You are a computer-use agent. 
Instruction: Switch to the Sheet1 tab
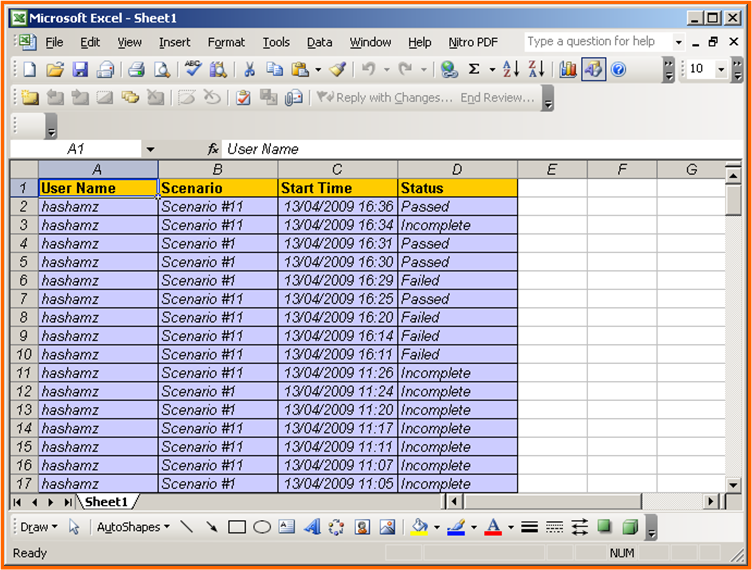pyautogui.click(x=106, y=502)
